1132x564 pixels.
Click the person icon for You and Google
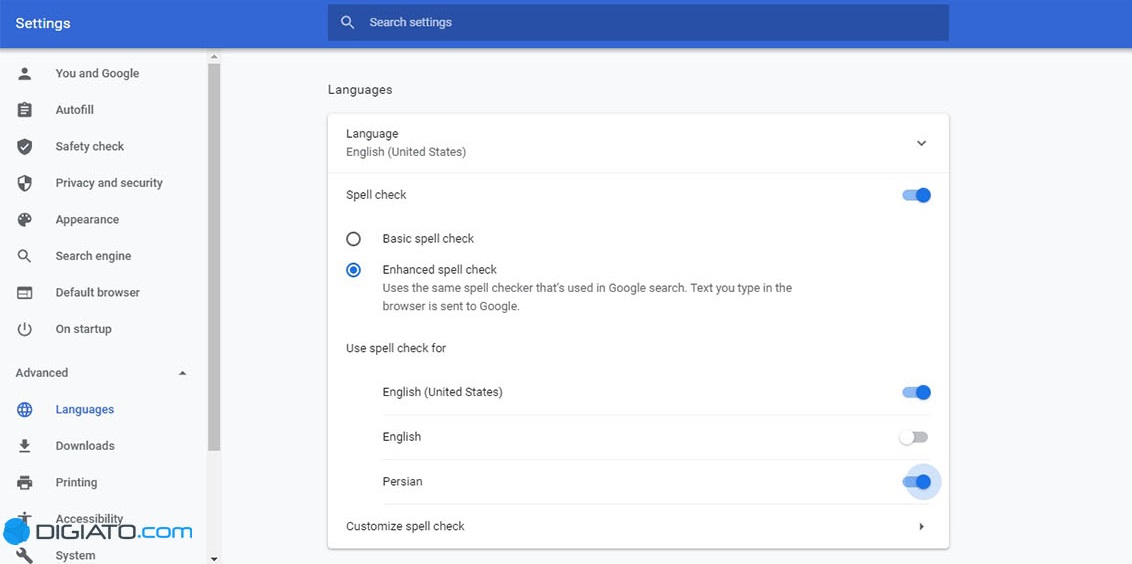(25, 73)
